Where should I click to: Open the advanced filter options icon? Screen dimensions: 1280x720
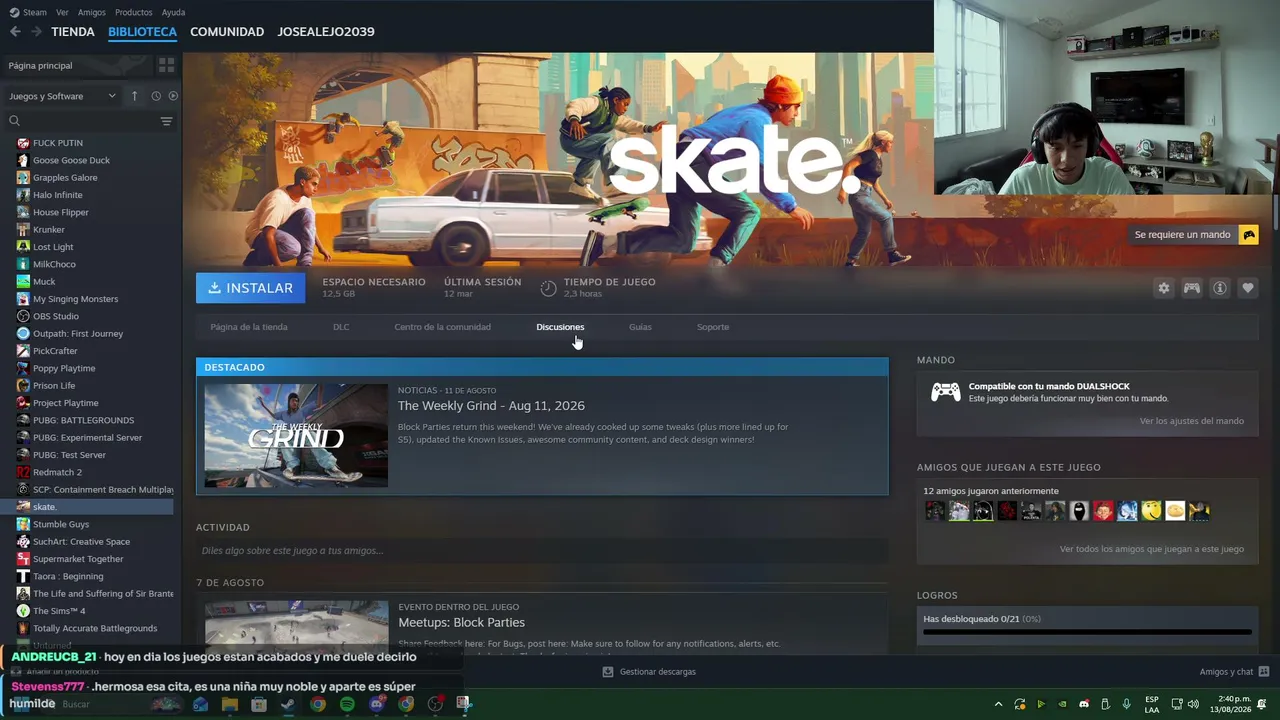click(x=166, y=121)
